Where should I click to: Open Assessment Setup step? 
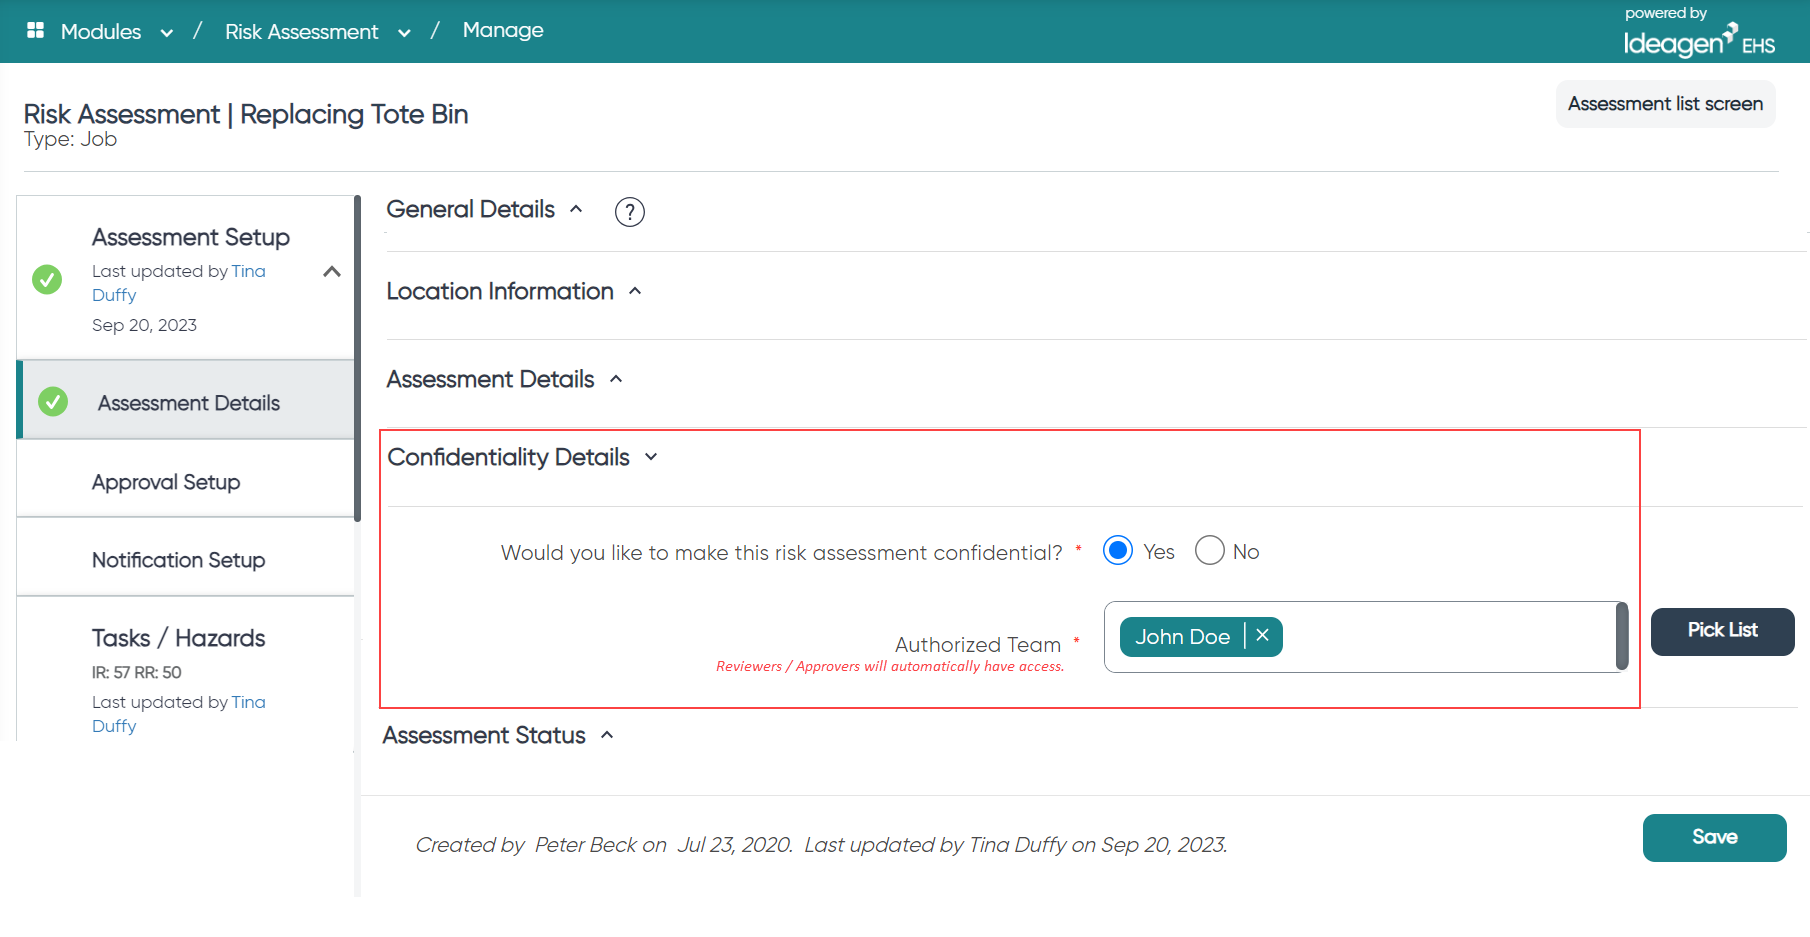pyautogui.click(x=191, y=237)
